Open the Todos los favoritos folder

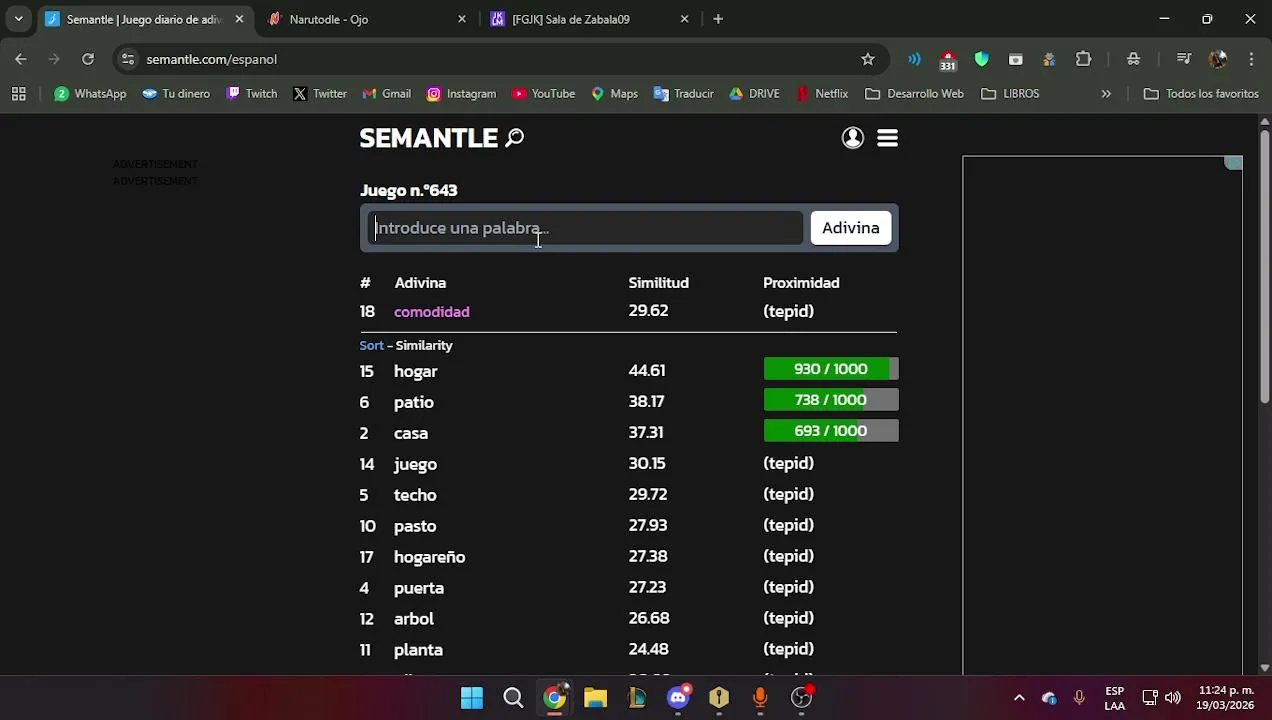[1200, 93]
